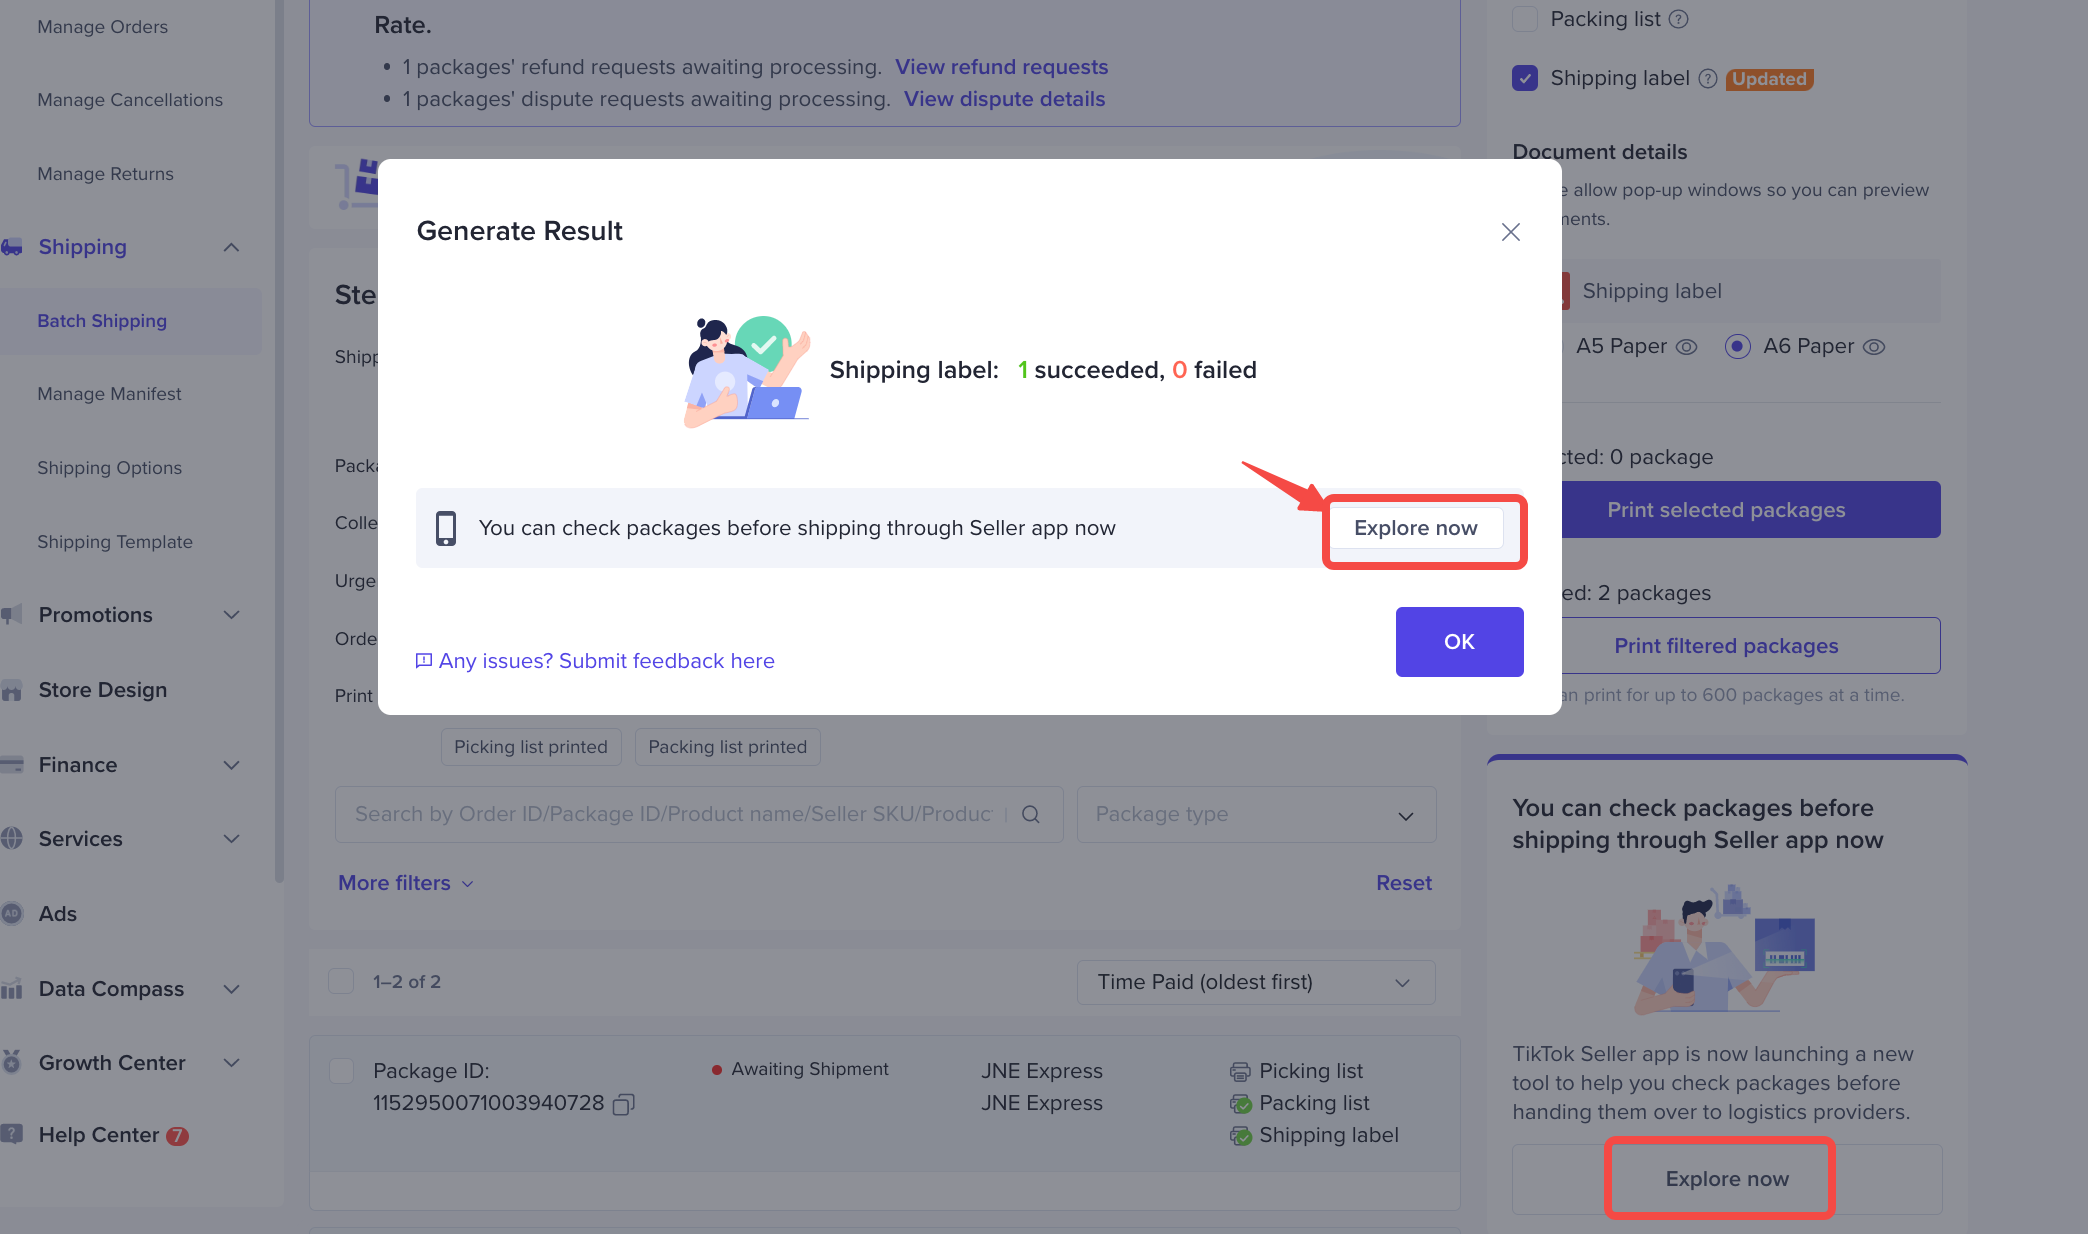Screen dimensions: 2088x1234
Task: Click the order search input field
Action: (x=672, y=814)
